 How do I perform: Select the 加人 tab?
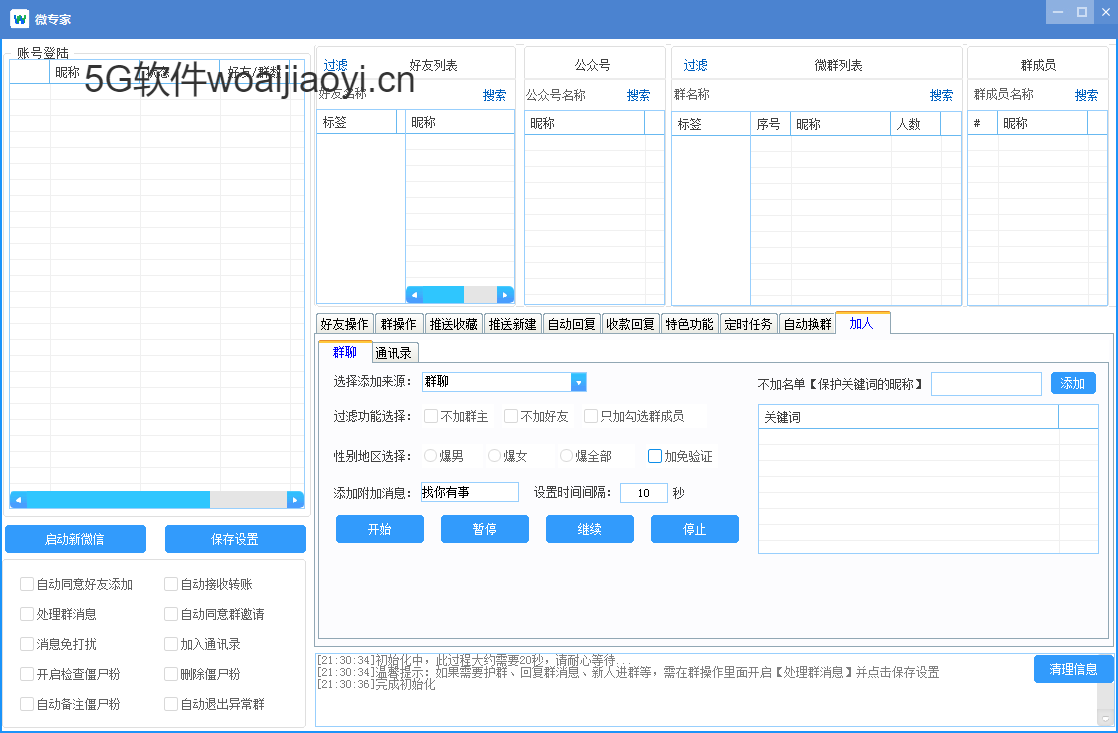[x=862, y=323]
